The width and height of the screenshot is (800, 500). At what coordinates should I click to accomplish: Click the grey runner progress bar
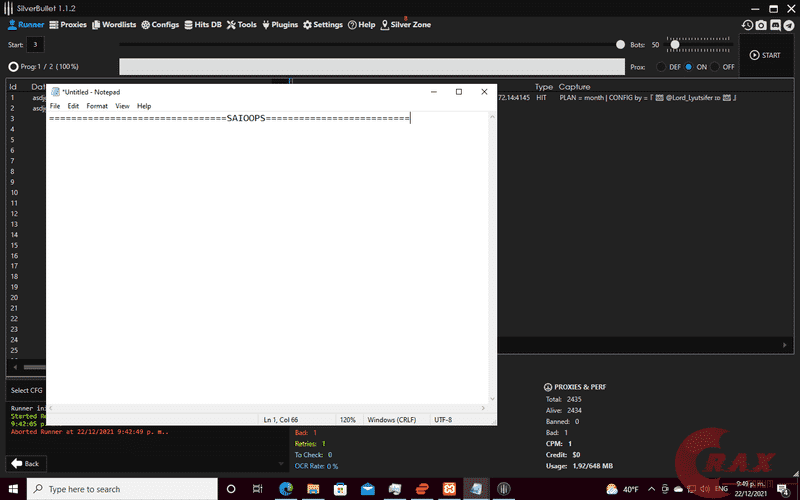pyautogui.click(x=372, y=66)
